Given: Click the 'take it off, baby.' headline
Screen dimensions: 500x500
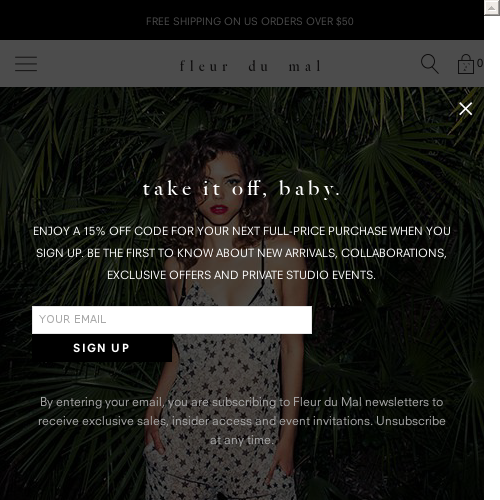Looking at the screenshot, I should (242, 189).
